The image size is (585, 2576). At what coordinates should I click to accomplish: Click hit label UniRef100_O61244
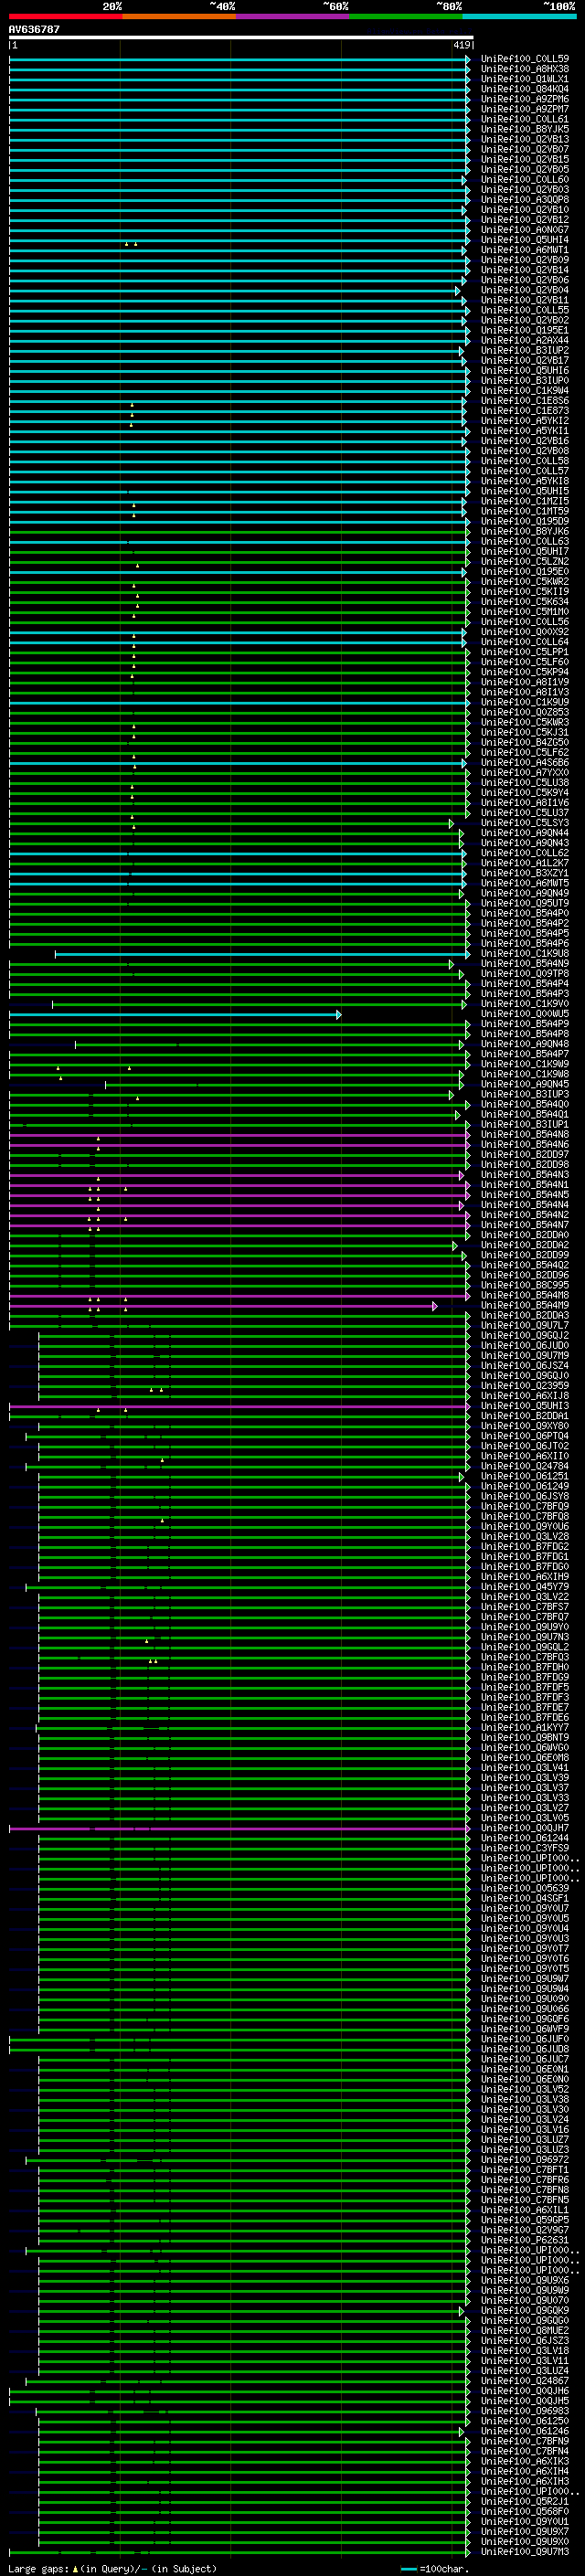coord(524,1838)
